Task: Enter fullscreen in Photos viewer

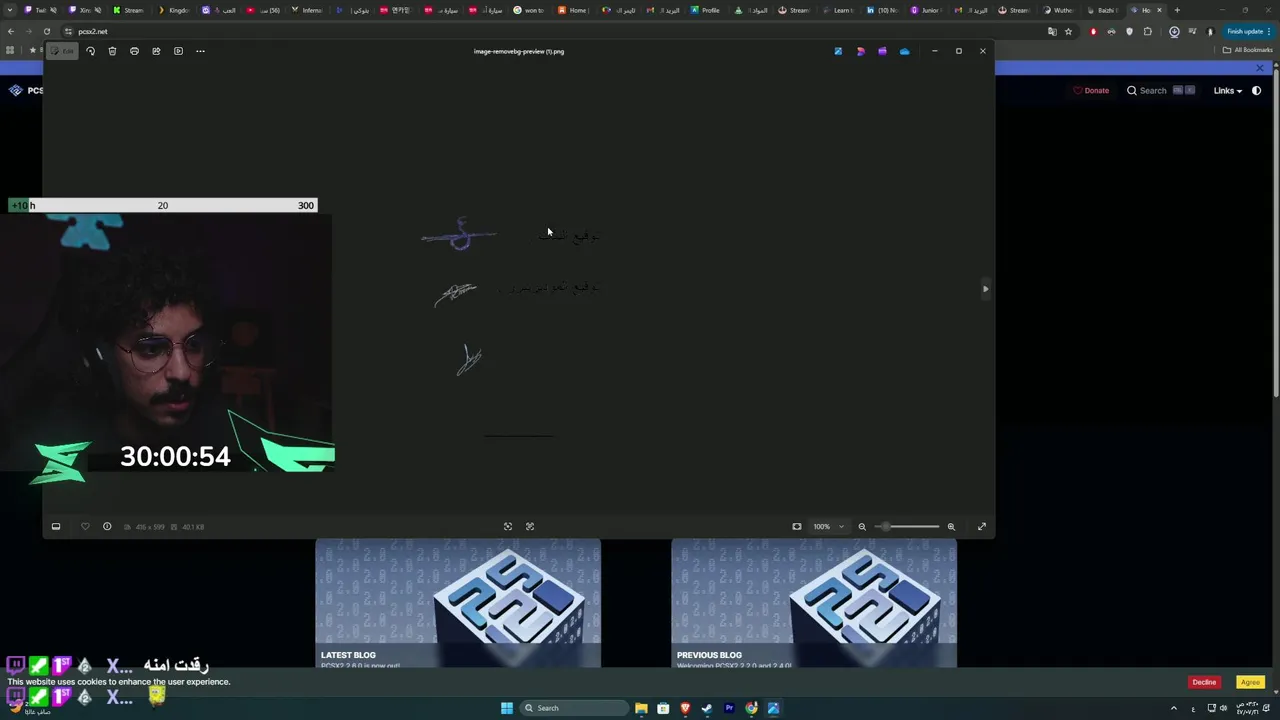Action: tap(982, 526)
